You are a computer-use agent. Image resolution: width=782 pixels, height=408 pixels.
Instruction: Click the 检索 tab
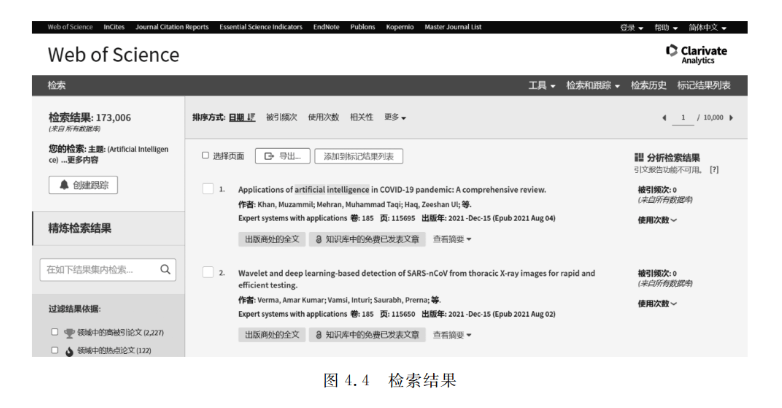(56, 85)
